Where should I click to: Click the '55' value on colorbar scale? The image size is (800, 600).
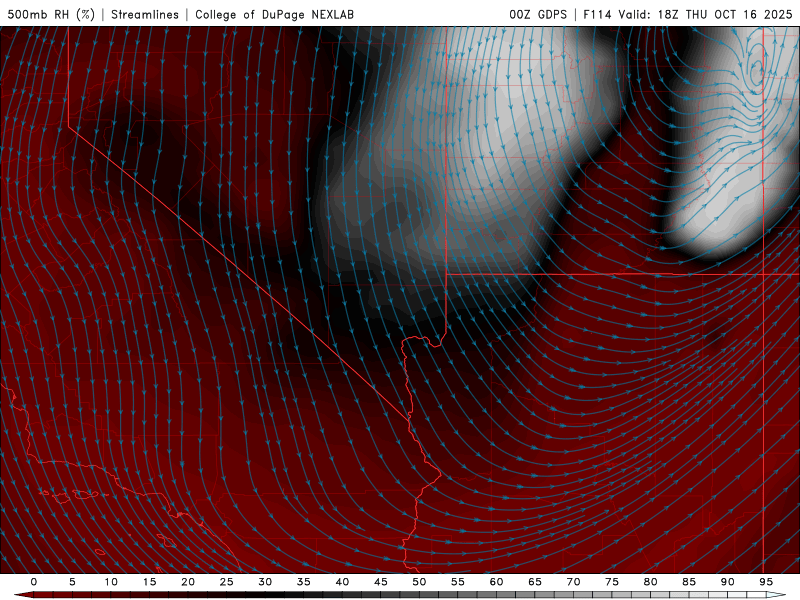pyautogui.click(x=458, y=582)
